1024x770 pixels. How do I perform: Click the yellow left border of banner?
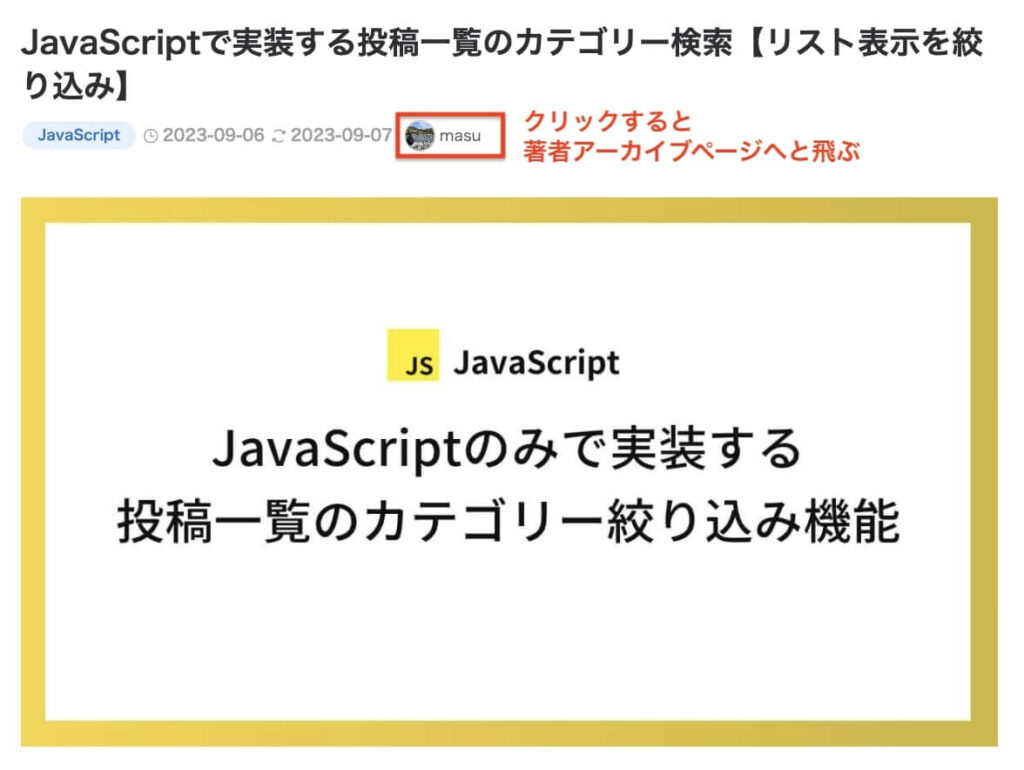[x=33, y=470]
